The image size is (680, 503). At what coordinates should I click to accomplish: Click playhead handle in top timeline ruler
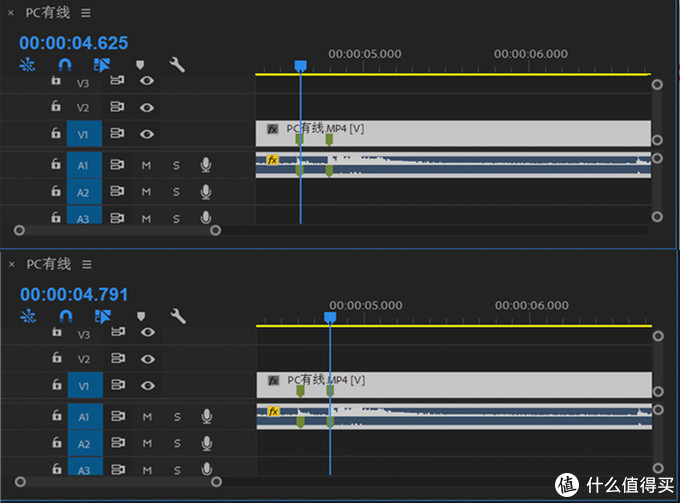[301, 66]
